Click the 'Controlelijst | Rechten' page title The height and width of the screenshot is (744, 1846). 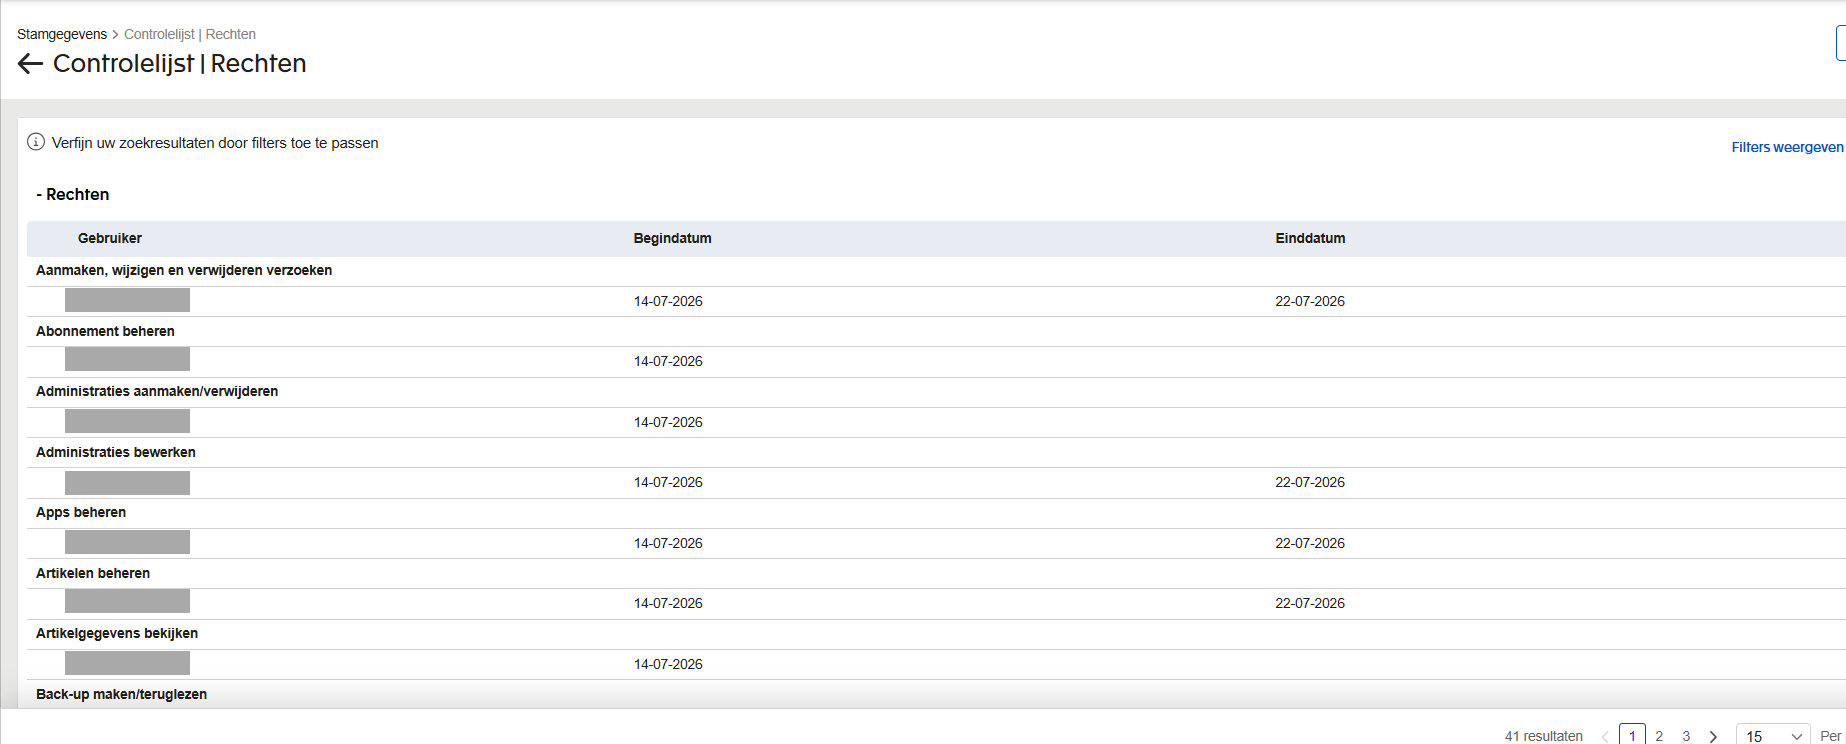coord(180,63)
